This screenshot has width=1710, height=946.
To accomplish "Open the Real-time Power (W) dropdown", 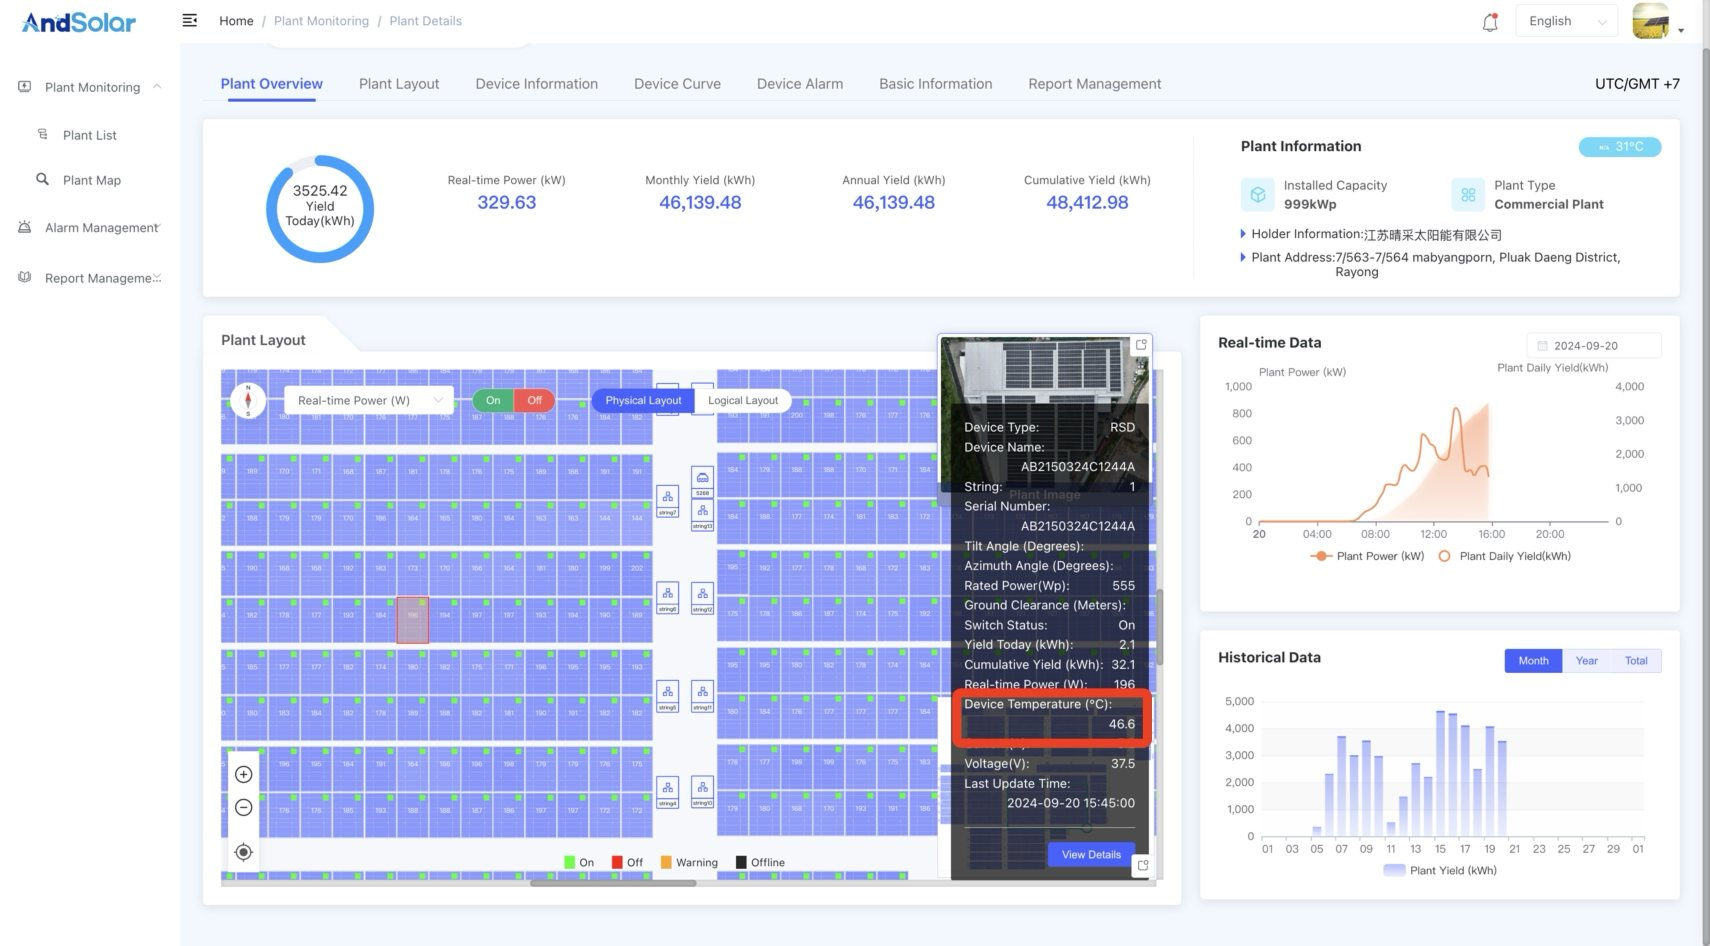I will coord(369,400).
